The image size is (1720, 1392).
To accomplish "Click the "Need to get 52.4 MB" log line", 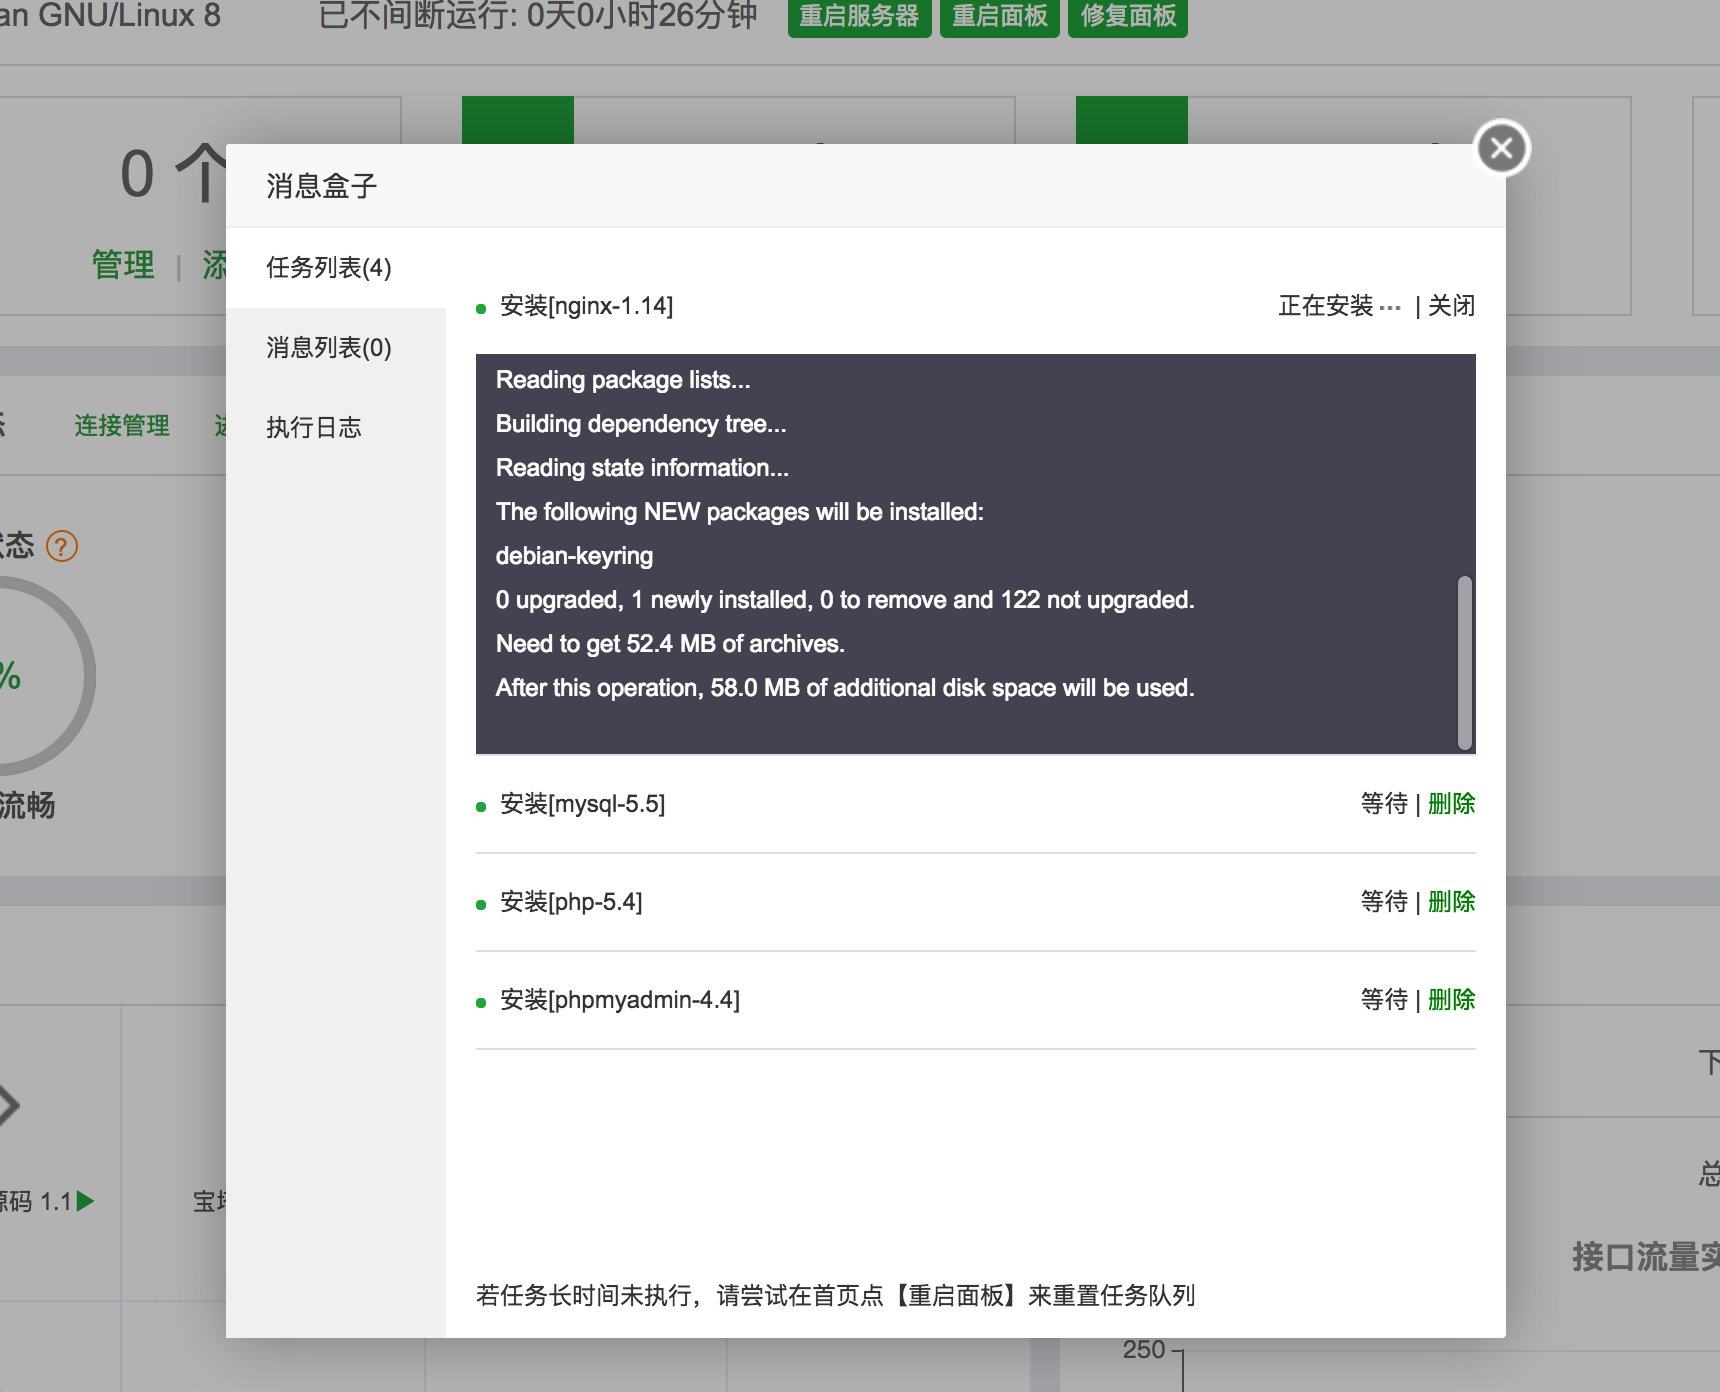I will 670,644.
